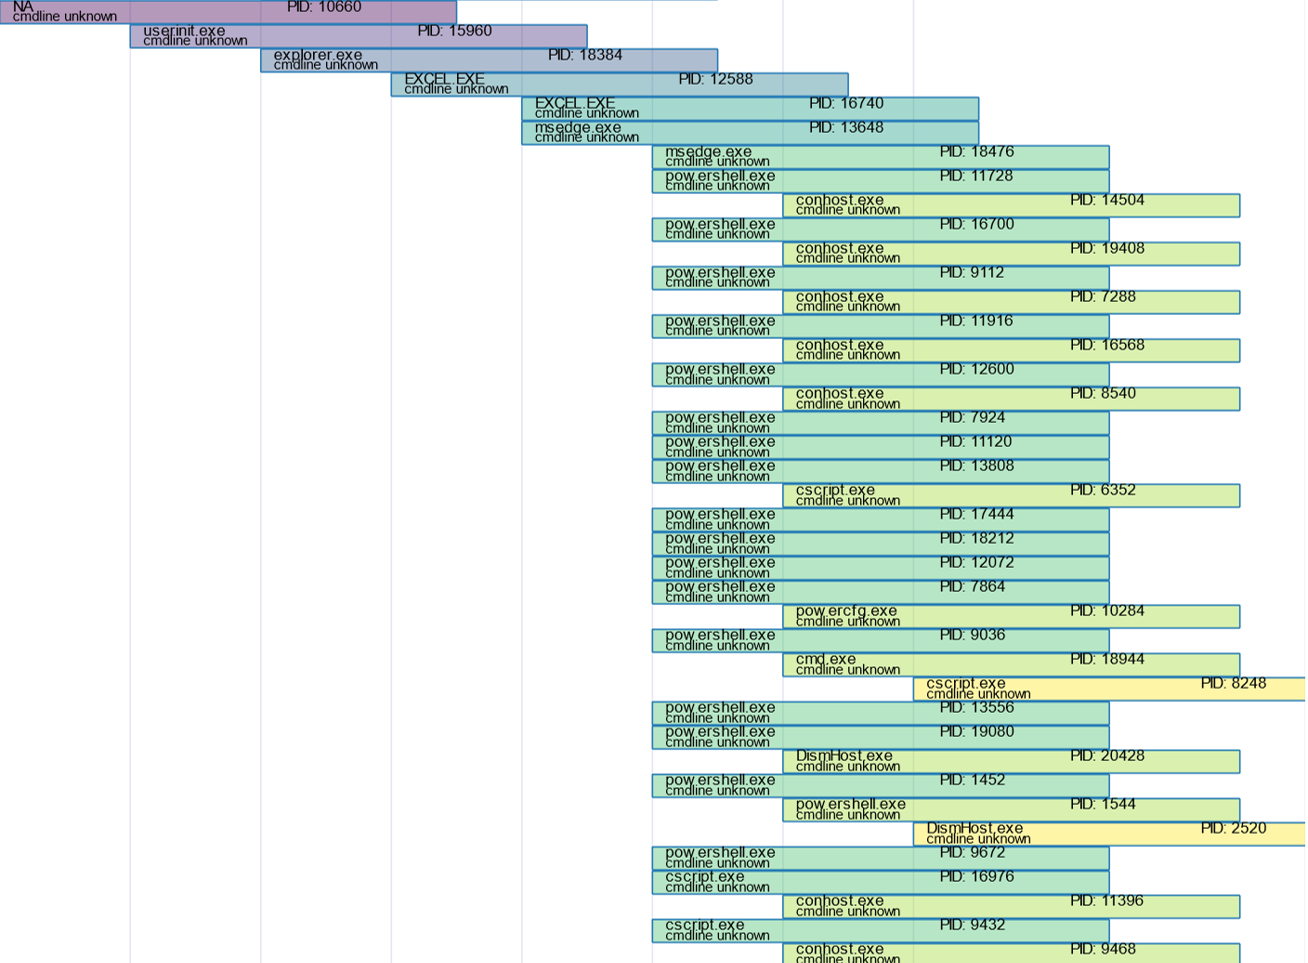
Task: Click powershell.exe bar PID 11728
Action: click(880, 181)
